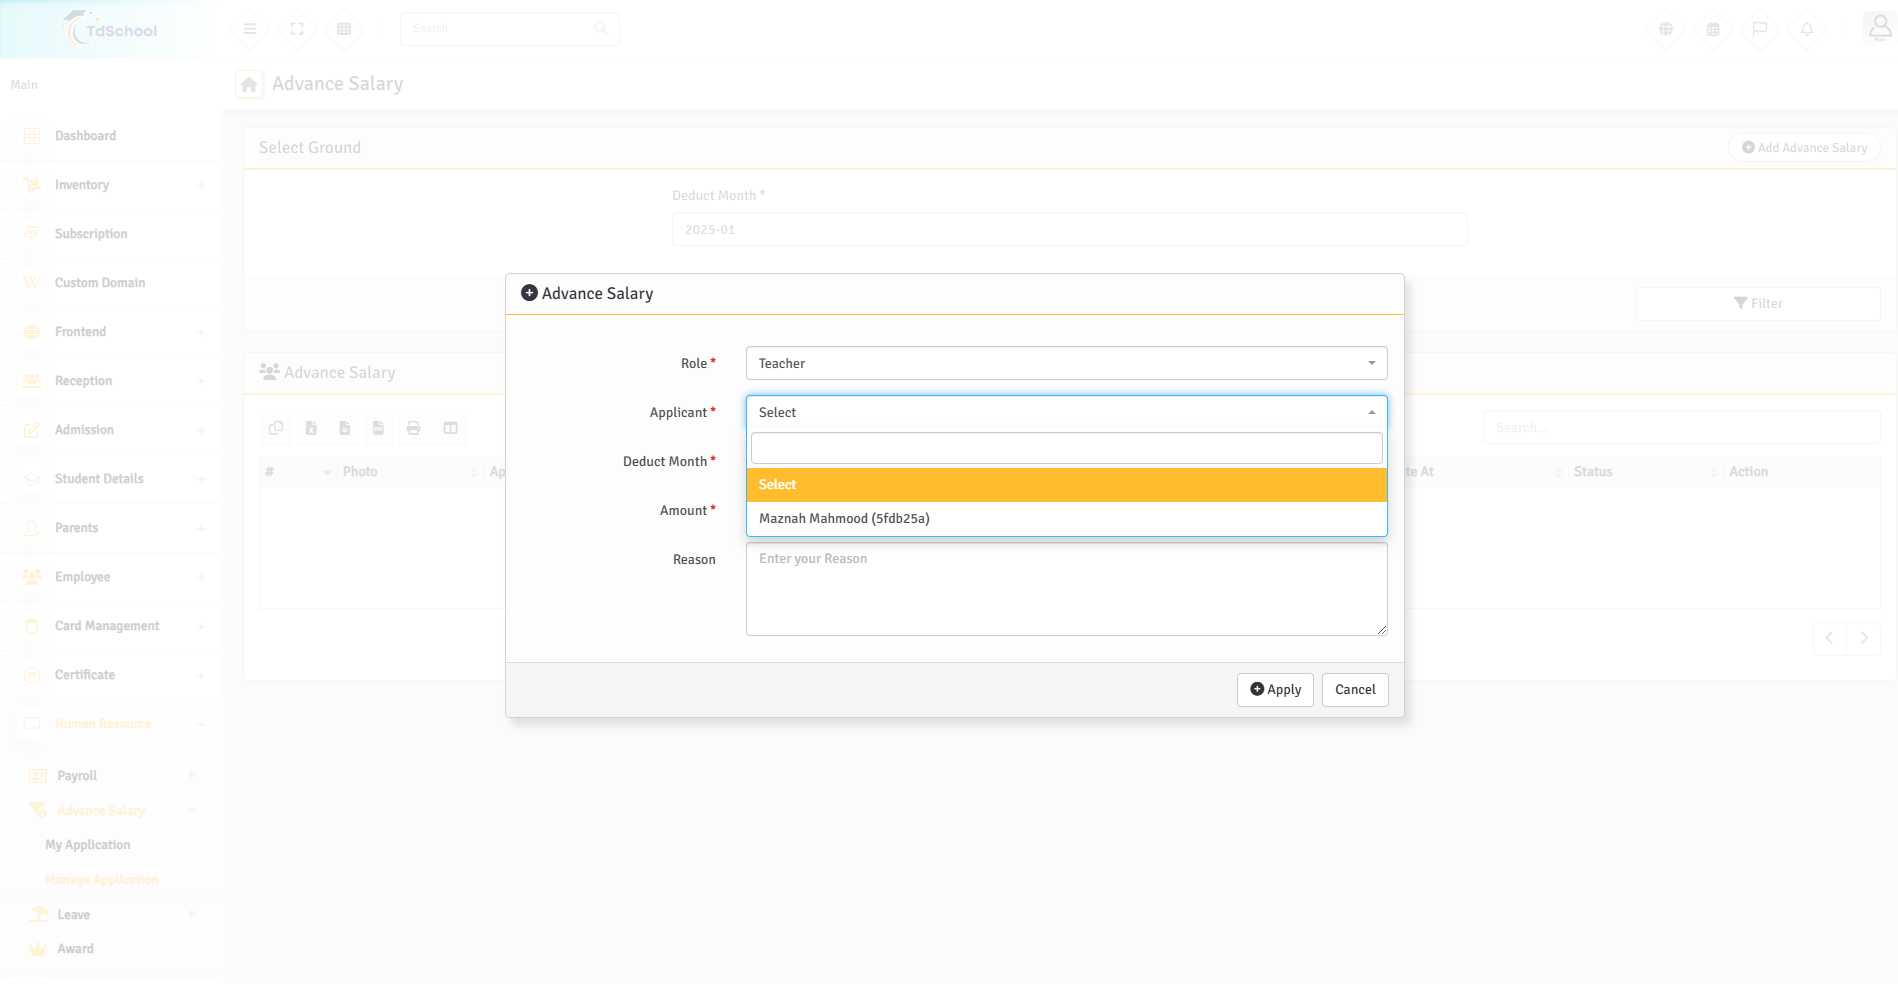This screenshot has height=984, width=1898.
Task: Click the print icon in table toolbar
Action: (413, 428)
